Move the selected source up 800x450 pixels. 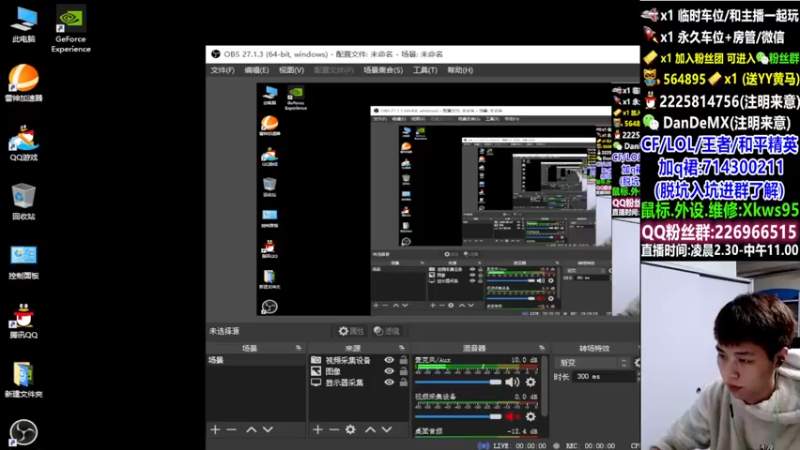370,430
